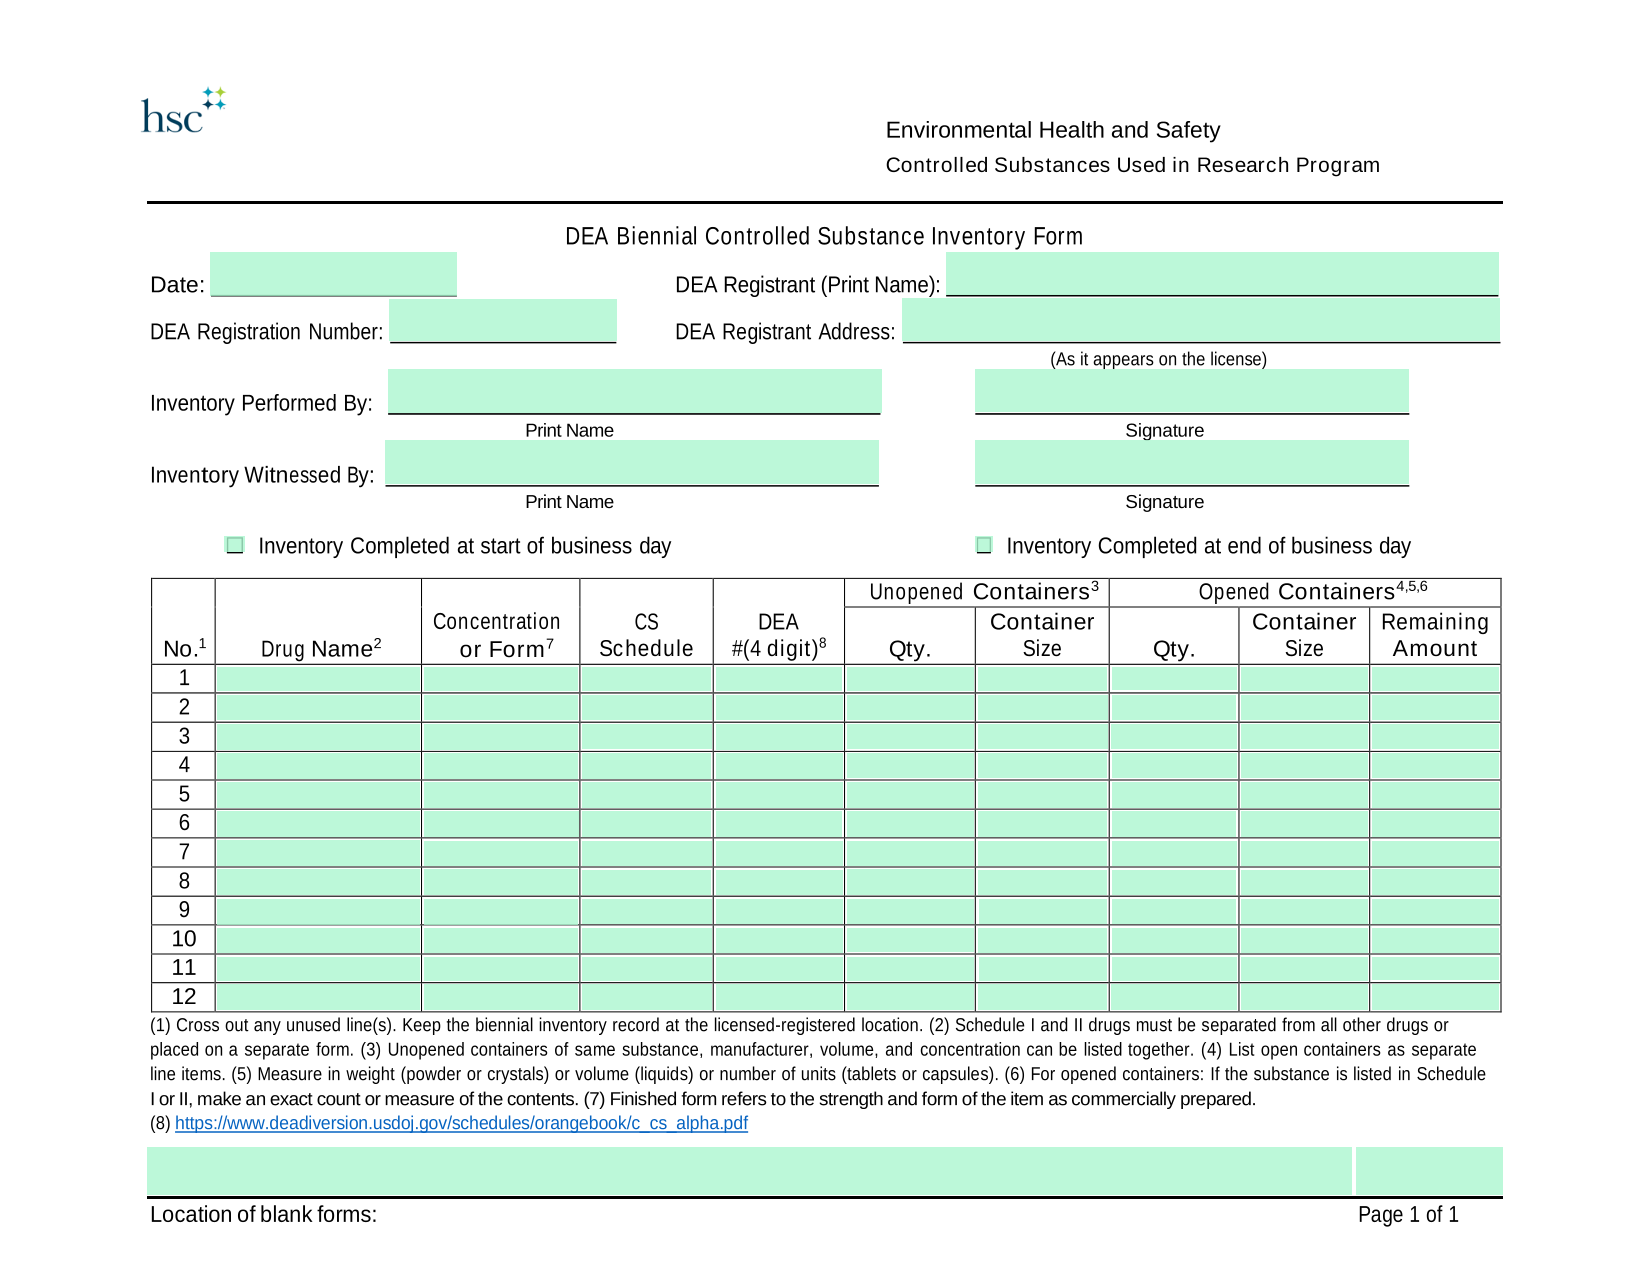Viewport: 1649px width, 1275px height.
Task: Click Concentration or Form cell in row 4
Action: pyautogui.click(x=500, y=766)
